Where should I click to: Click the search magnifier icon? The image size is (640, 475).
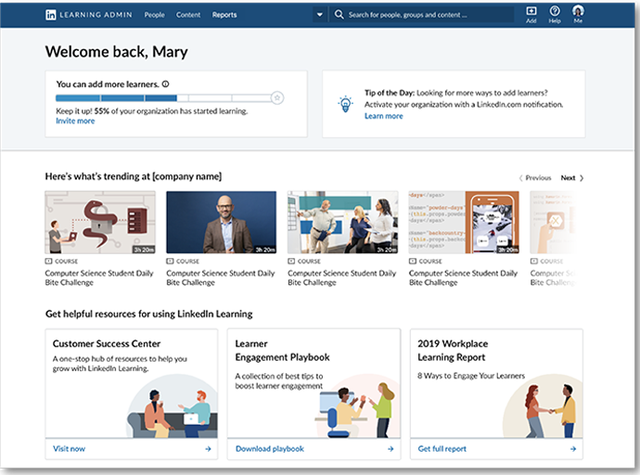click(x=339, y=15)
